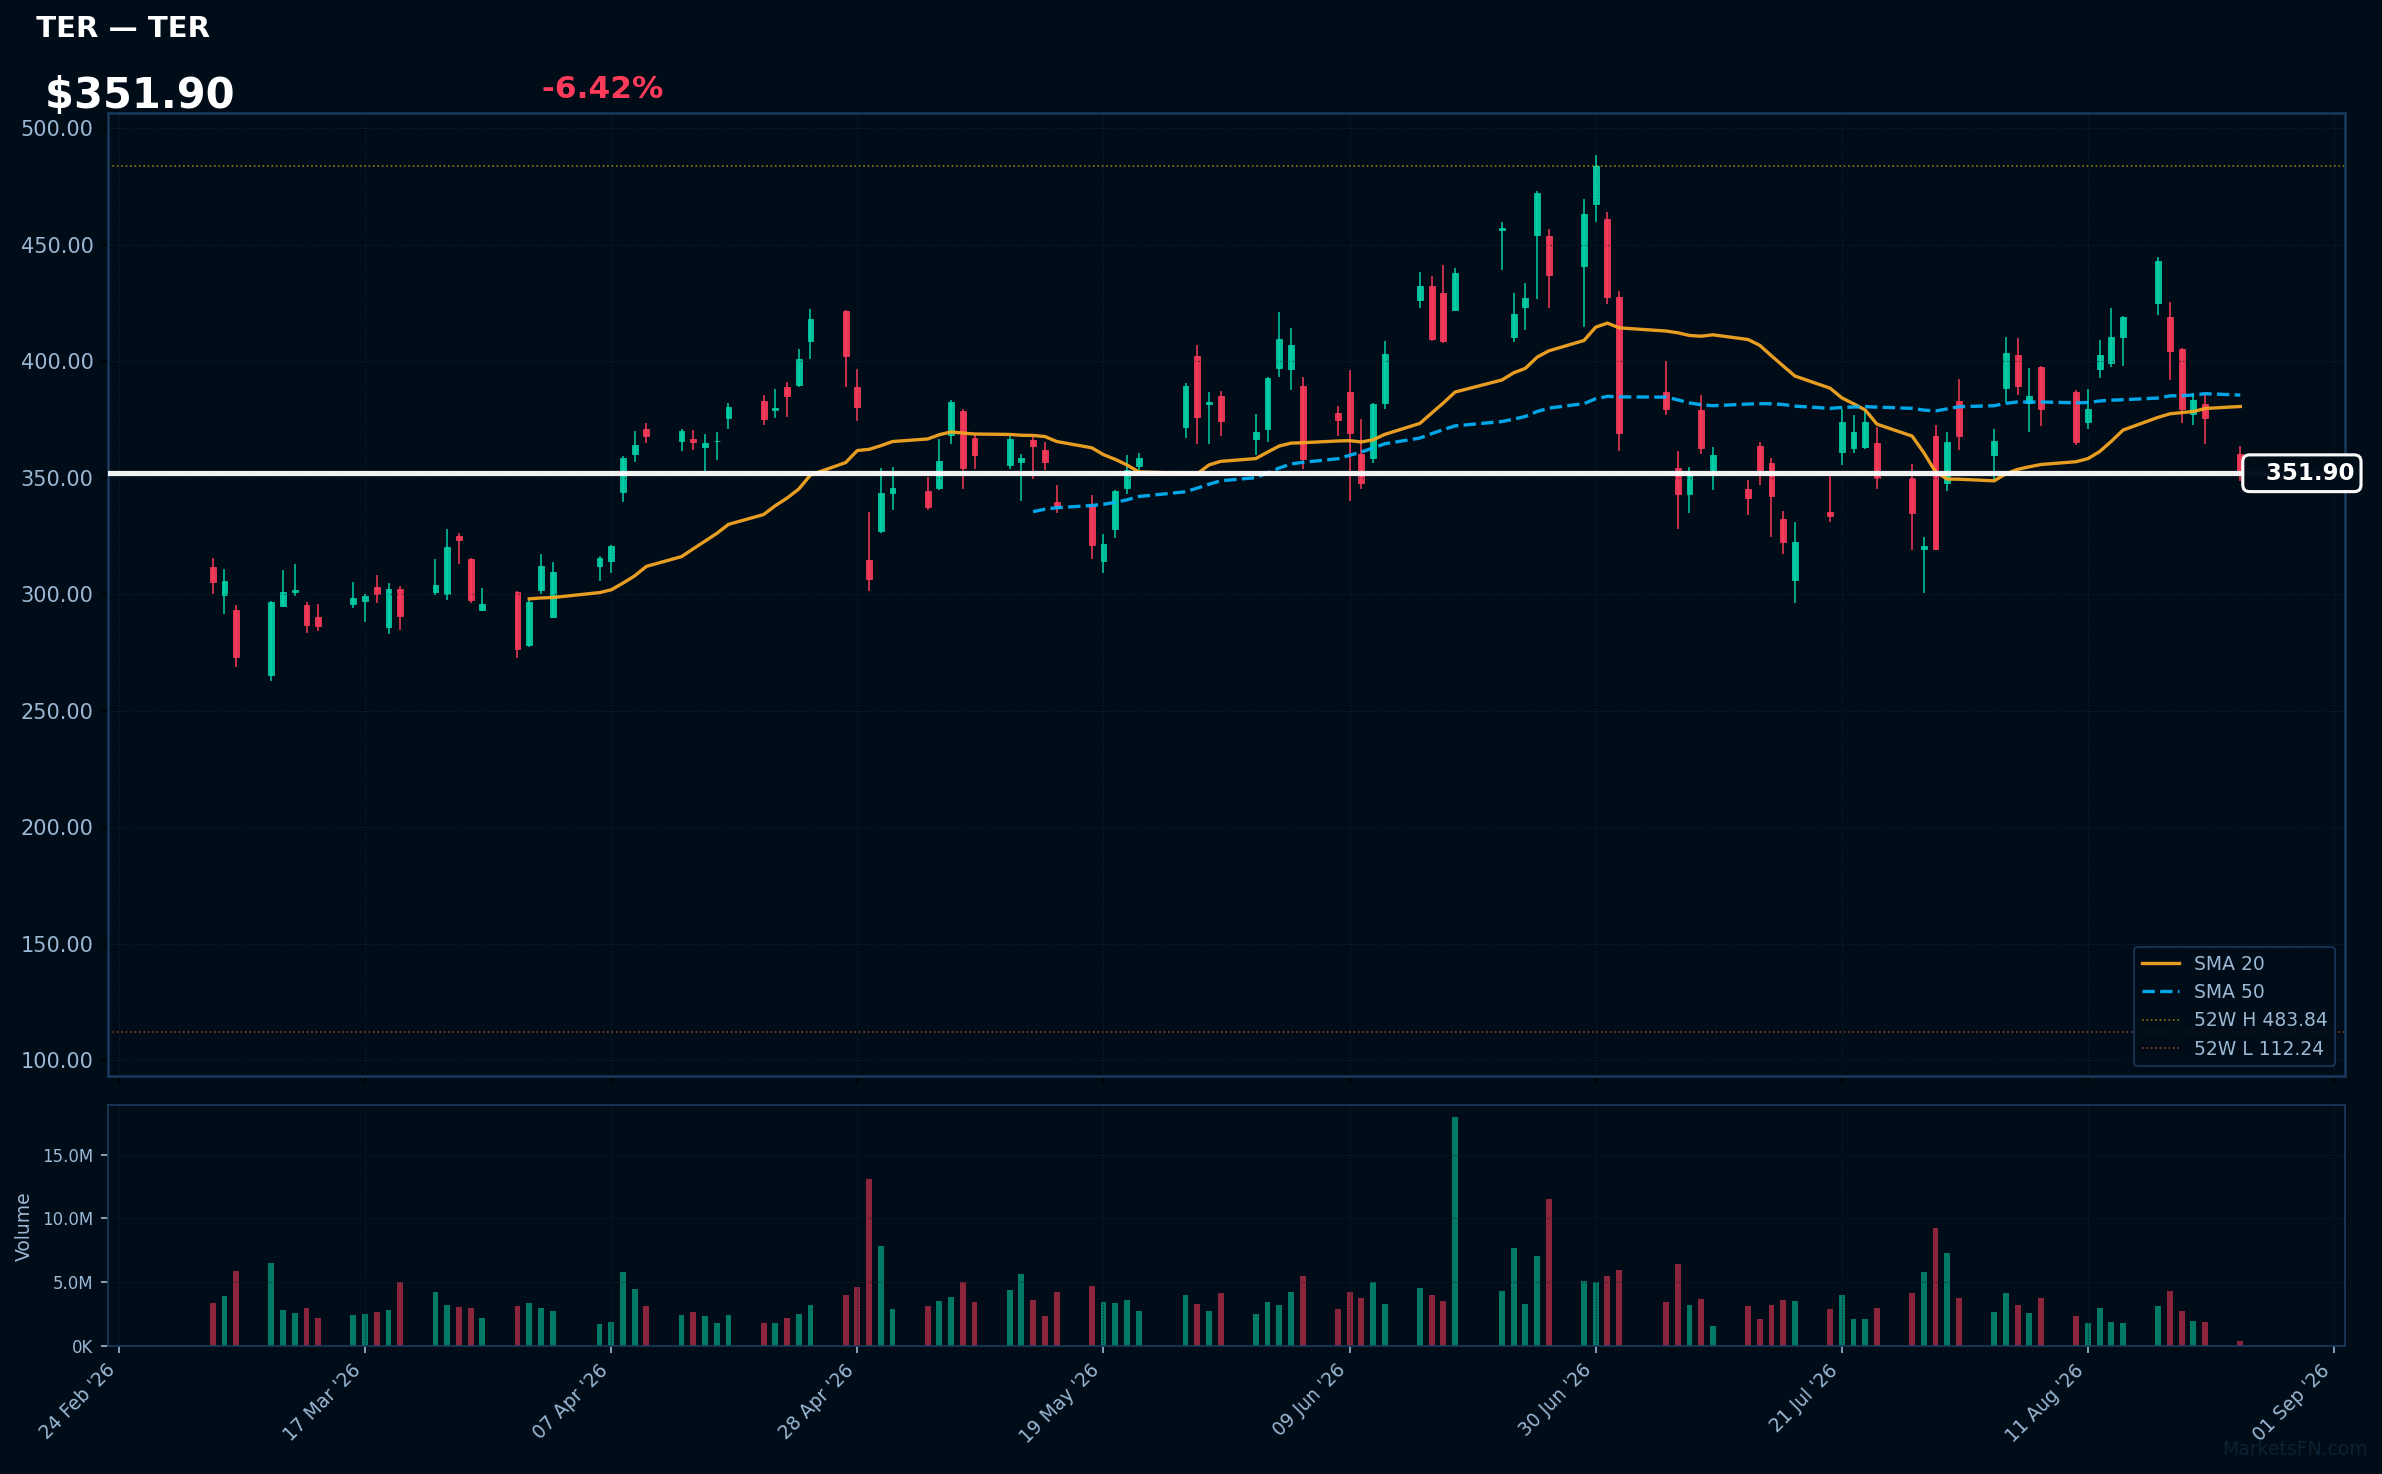Click the "11 Aug '26" date label
Viewport: 2382px width, 1474px height.
(x=2044, y=1402)
